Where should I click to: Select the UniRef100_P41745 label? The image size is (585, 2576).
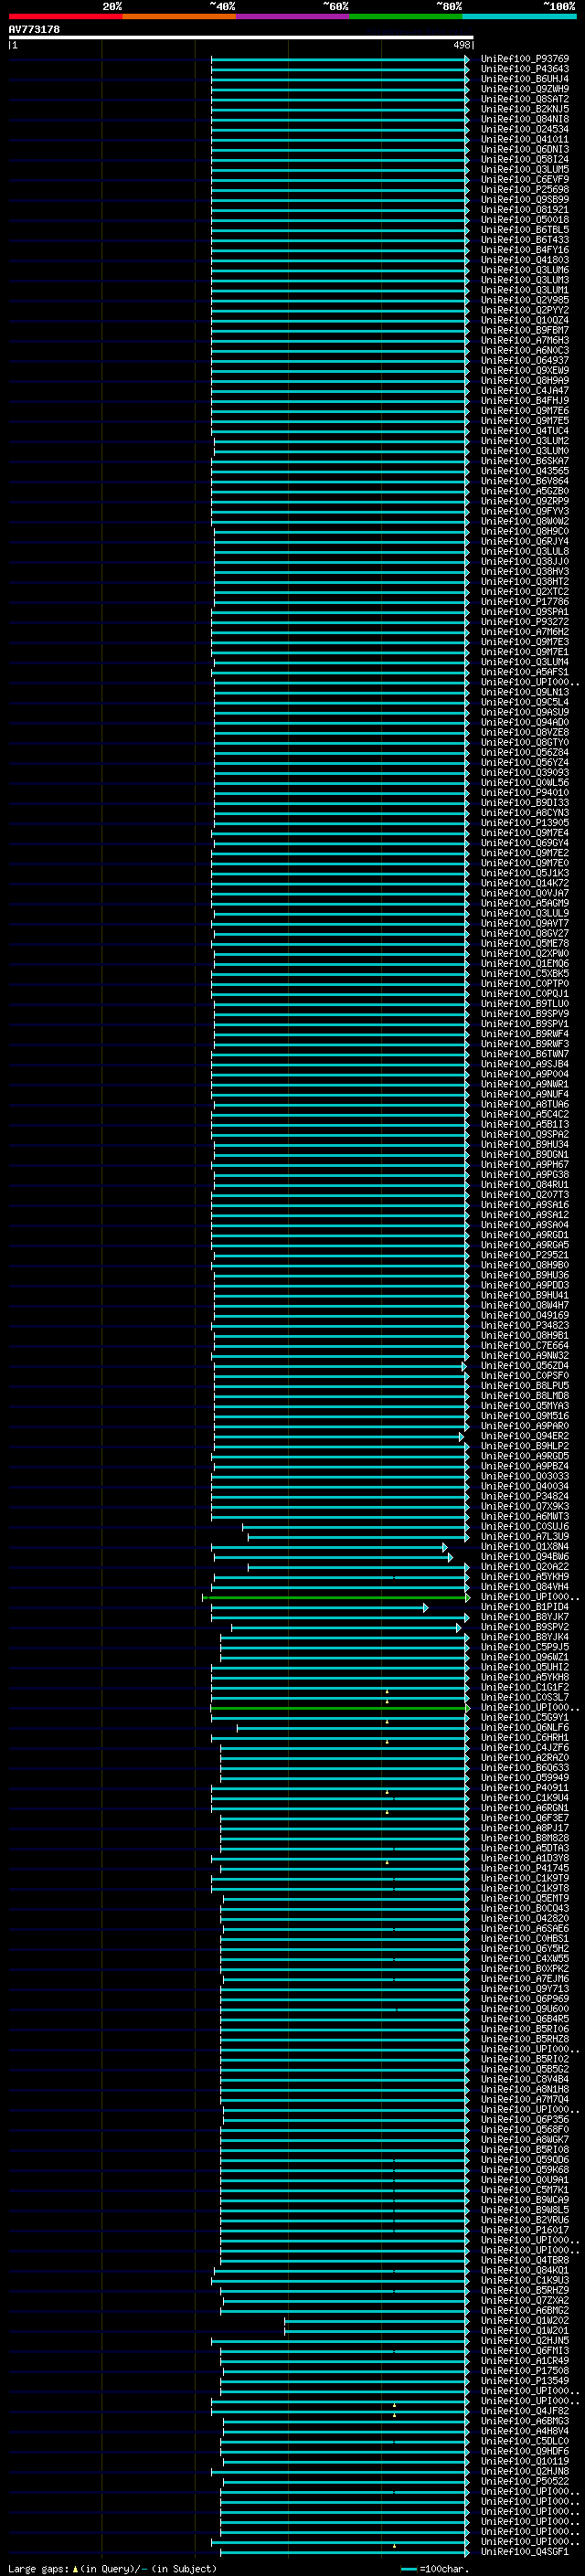(524, 1868)
